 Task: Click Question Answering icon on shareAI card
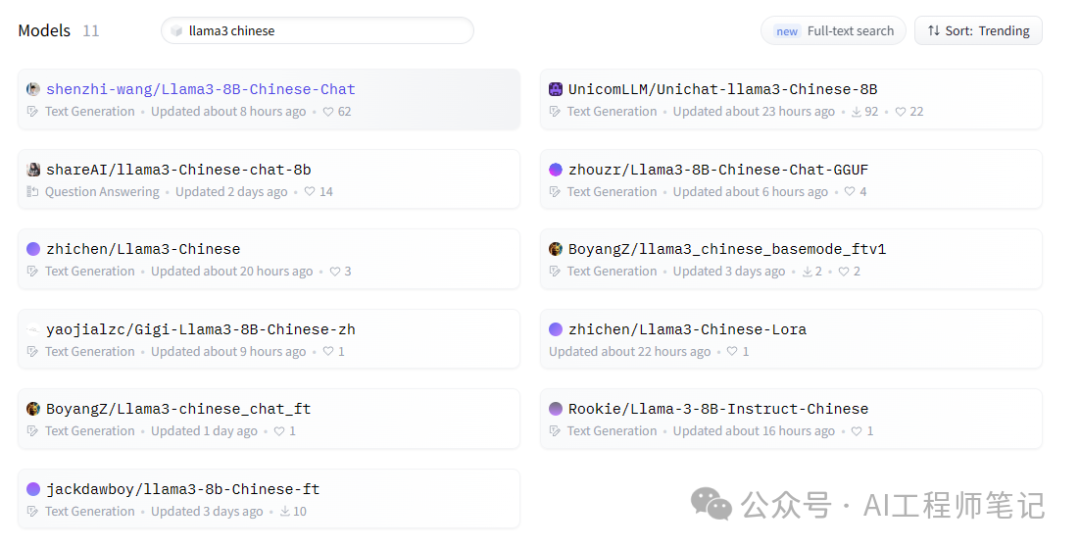point(33,192)
